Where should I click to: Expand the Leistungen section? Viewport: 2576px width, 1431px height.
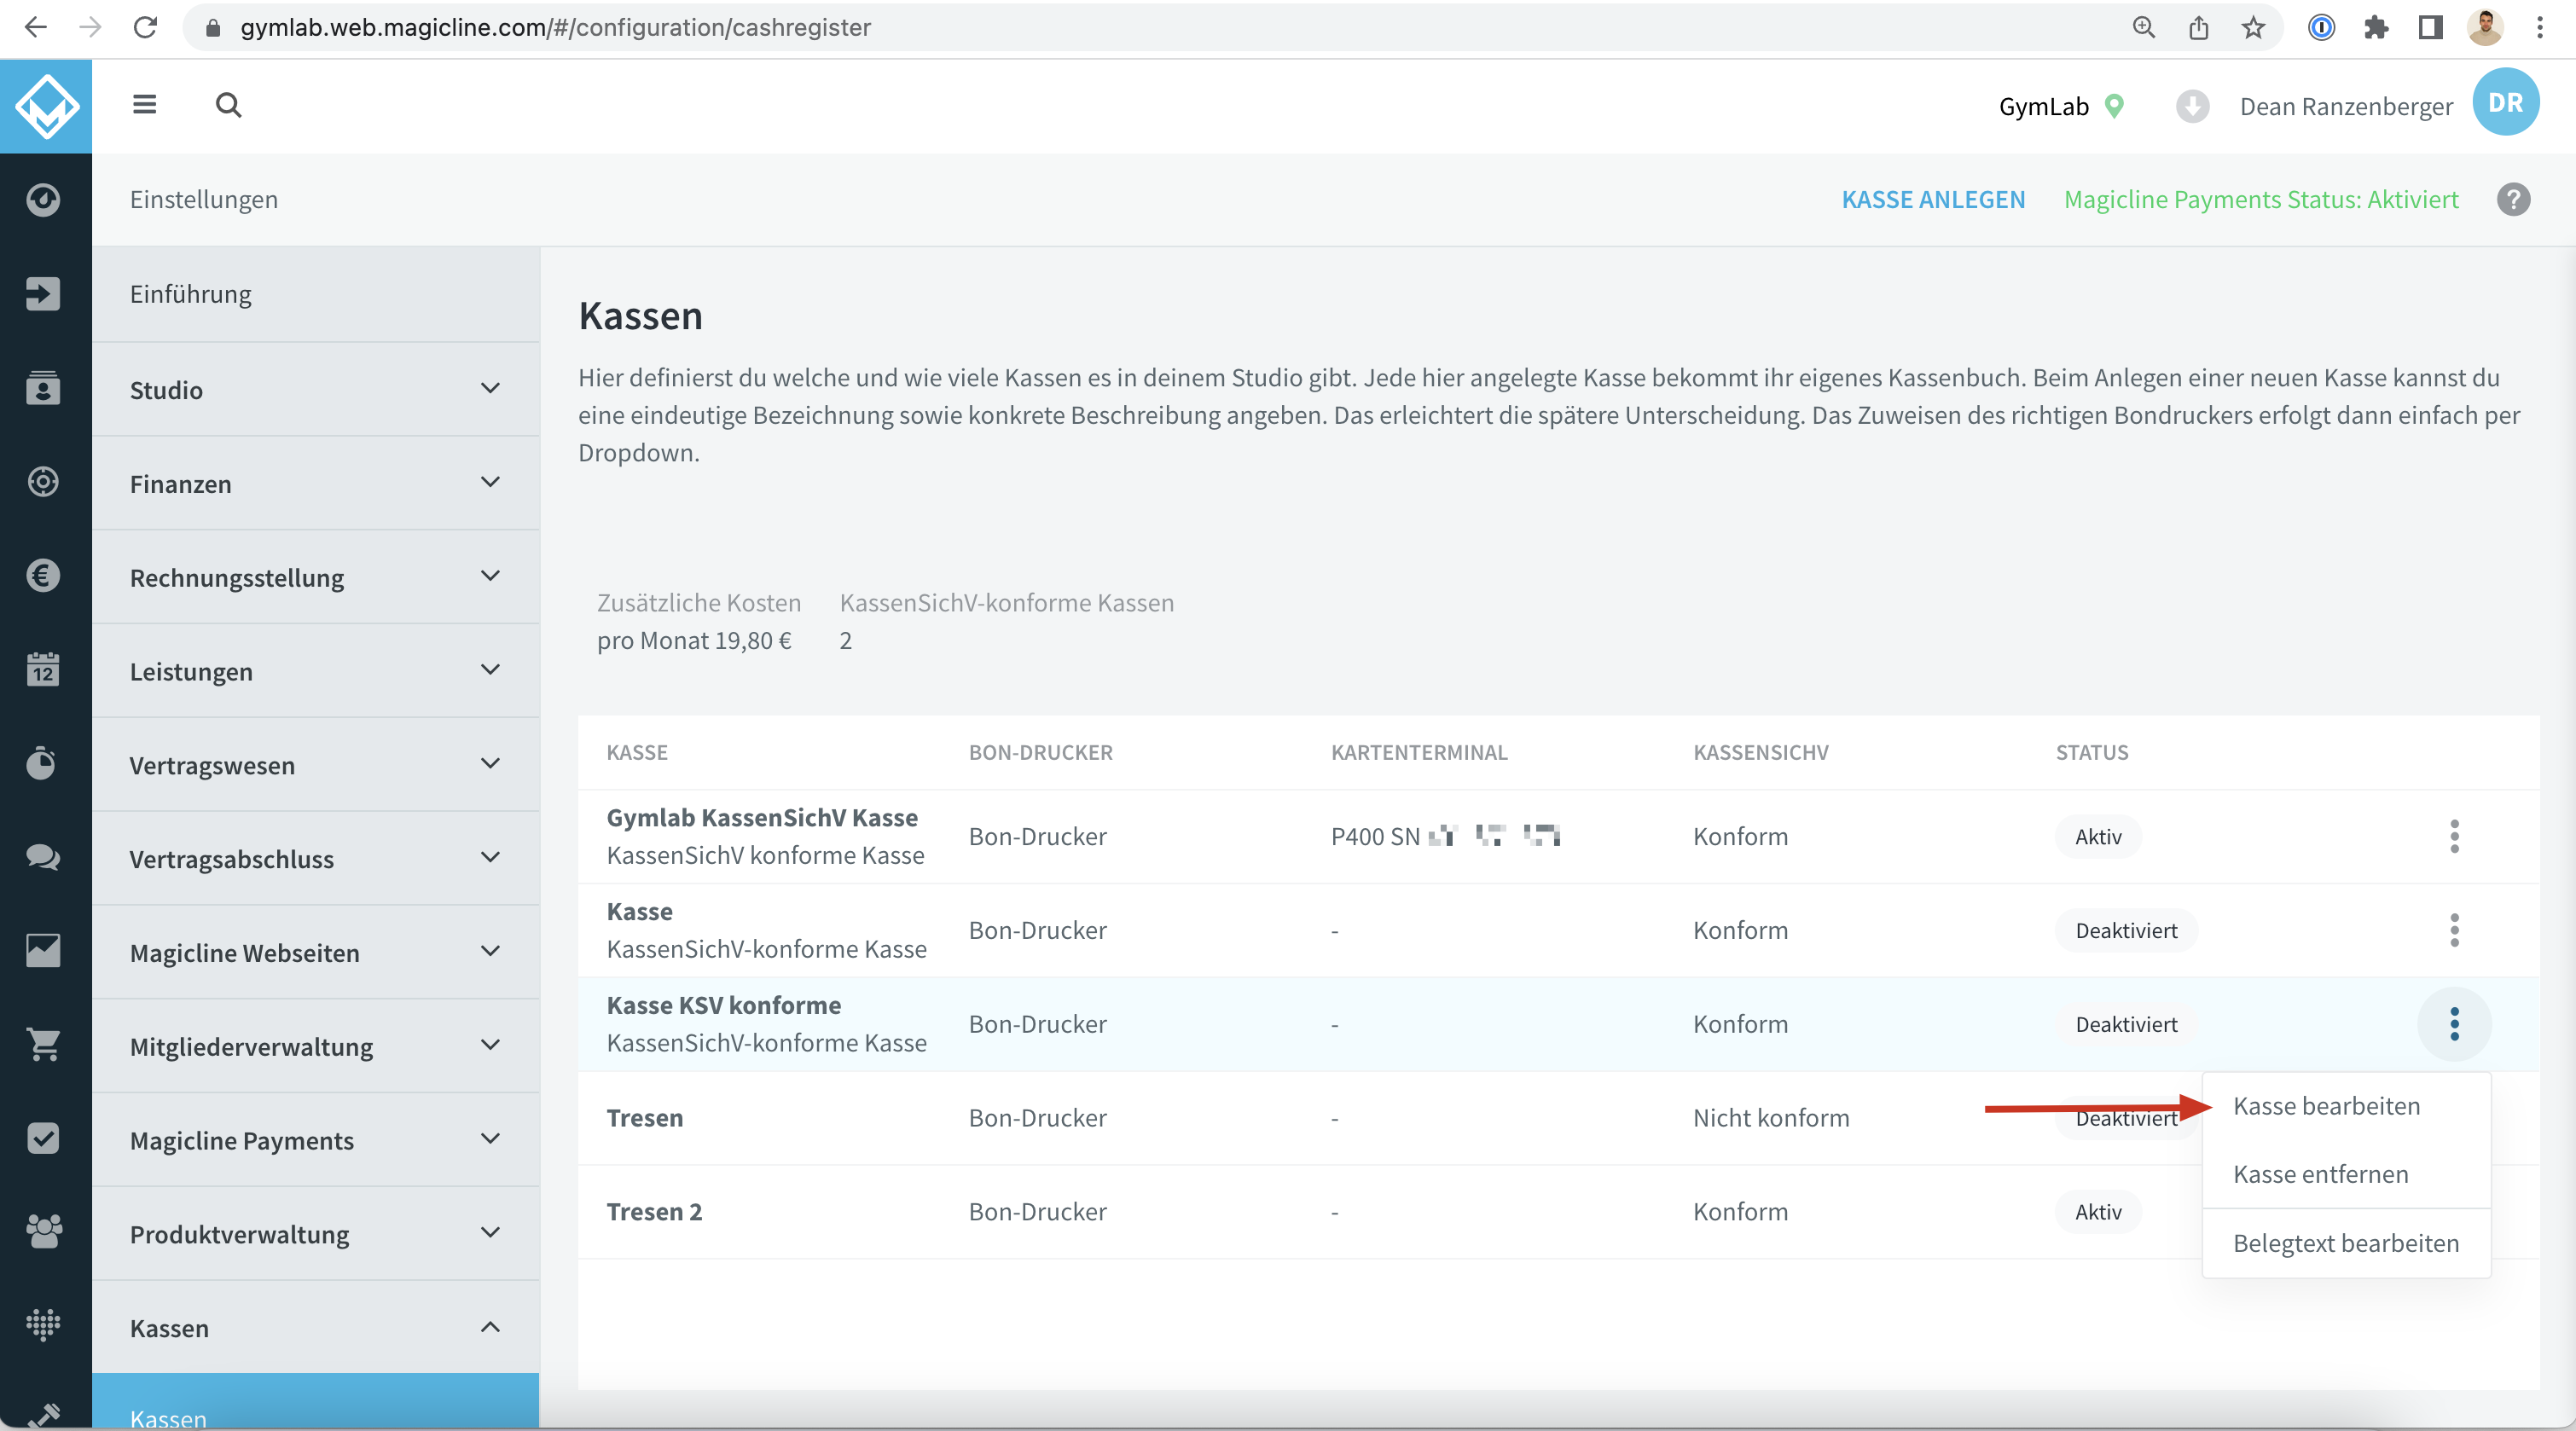(316, 671)
